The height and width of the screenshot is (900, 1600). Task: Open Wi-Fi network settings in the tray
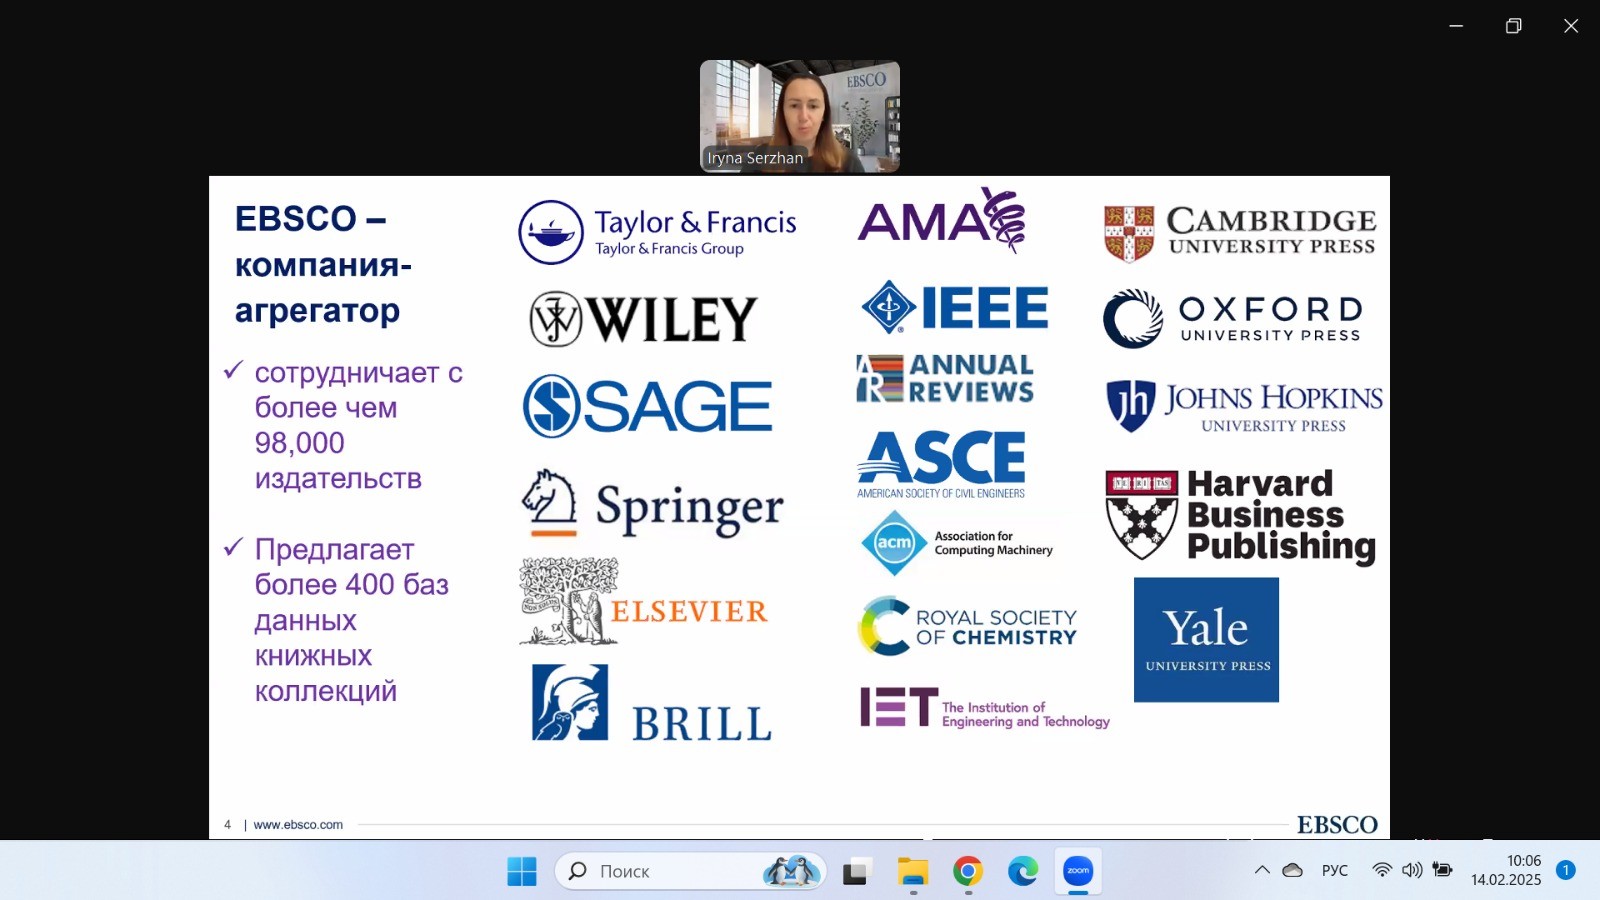[x=1382, y=870]
